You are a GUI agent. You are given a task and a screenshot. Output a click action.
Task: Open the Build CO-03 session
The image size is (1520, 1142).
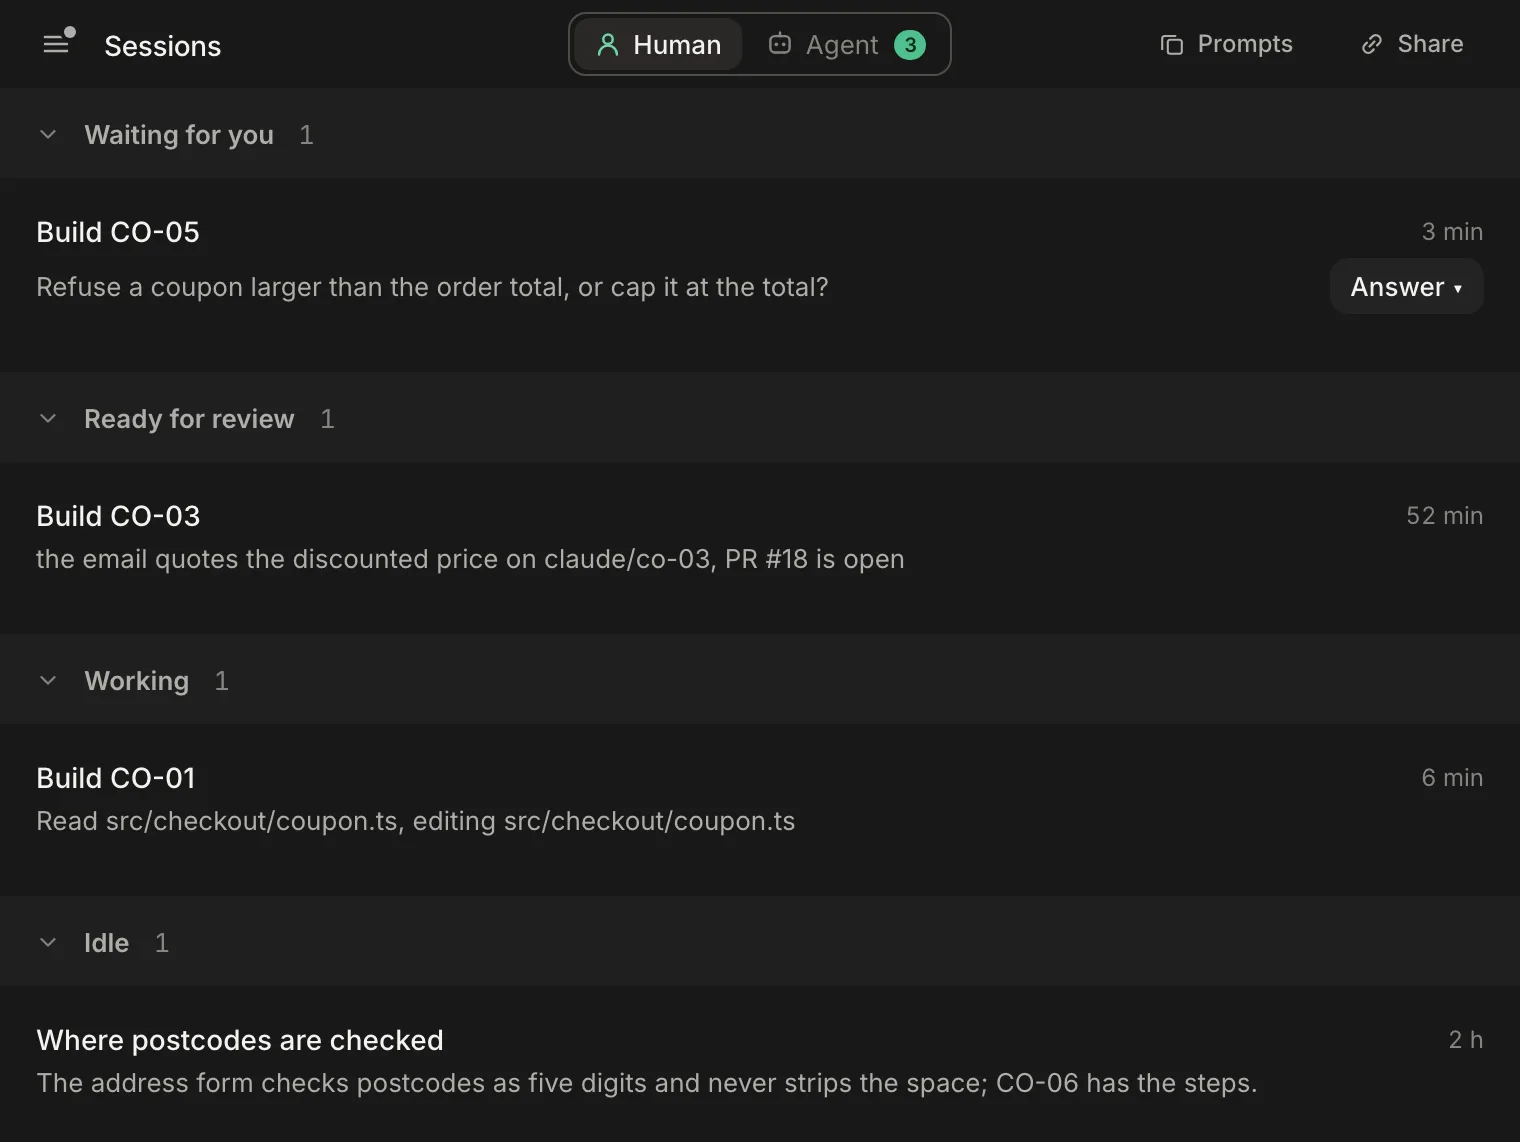760,548
